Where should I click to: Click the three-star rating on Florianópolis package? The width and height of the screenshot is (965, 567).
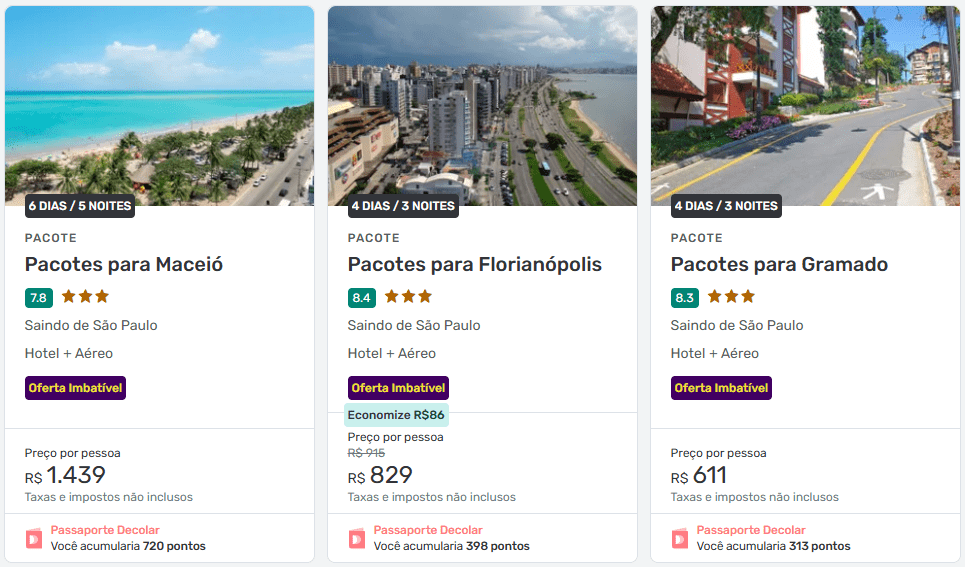408,297
